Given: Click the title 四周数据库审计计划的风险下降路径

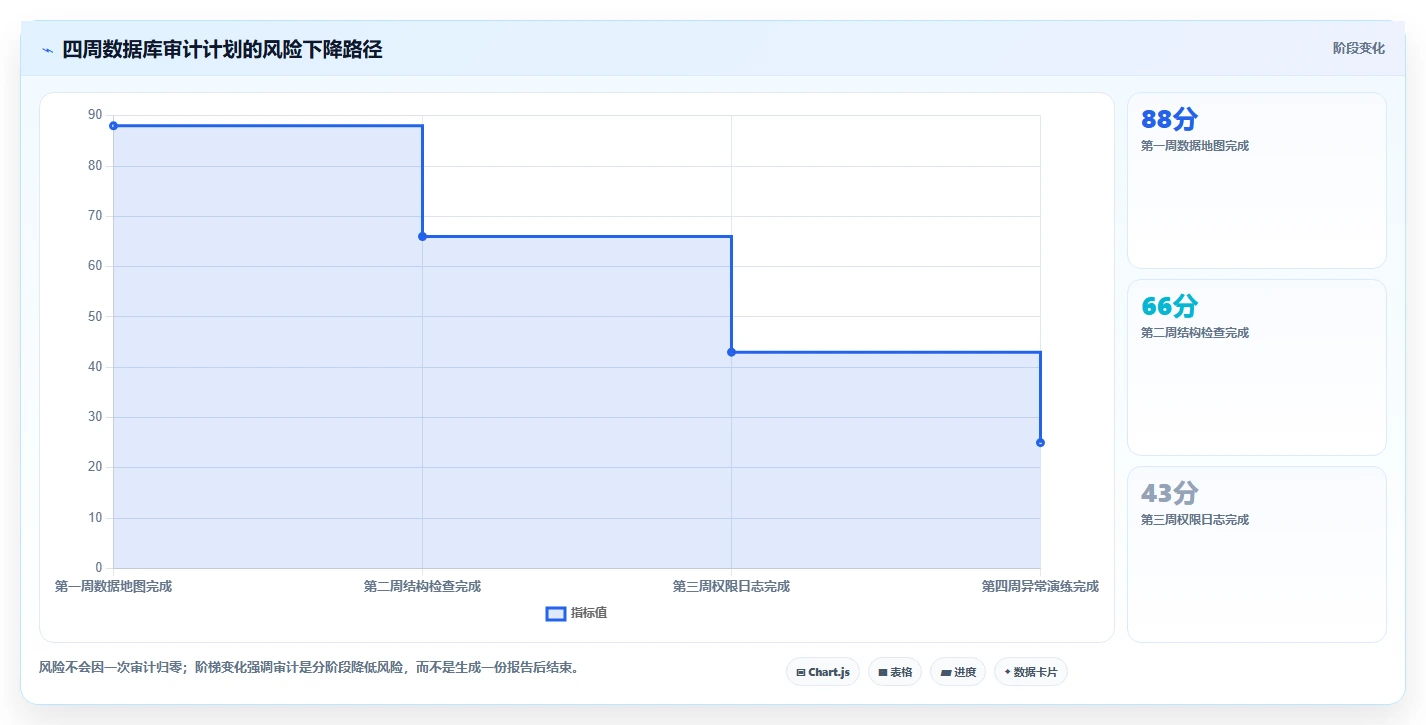Looking at the screenshot, I should coord(222,49).
